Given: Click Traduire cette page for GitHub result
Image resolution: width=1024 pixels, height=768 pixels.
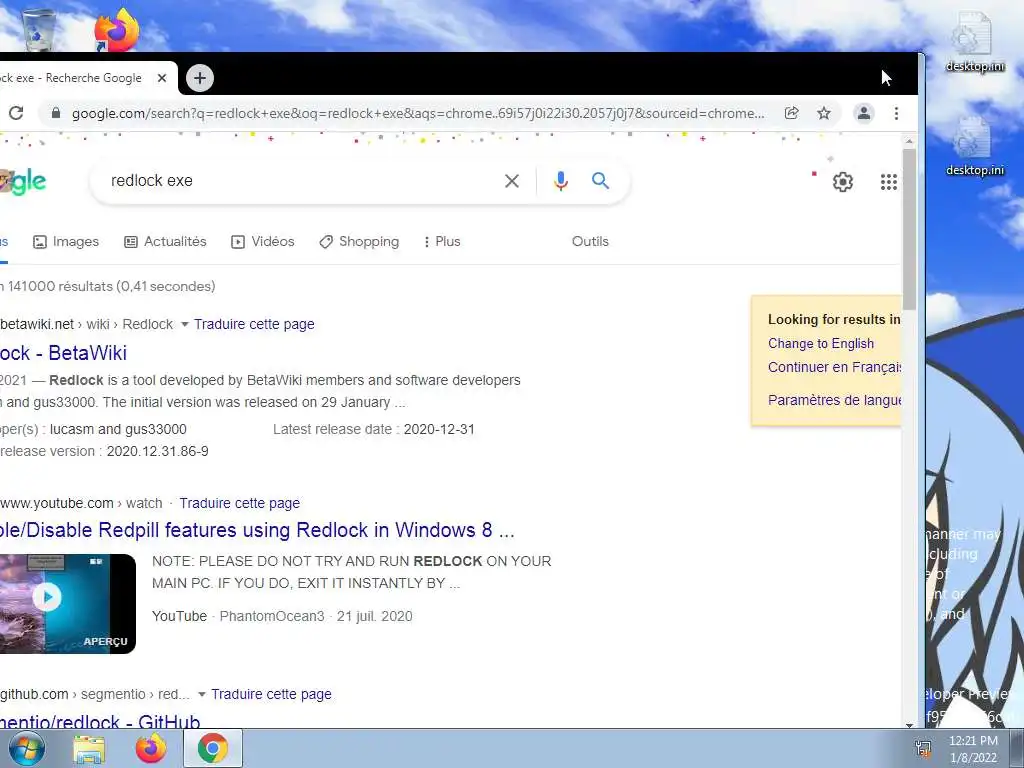Looking at the screenshot, I should (x=271, y=694).
